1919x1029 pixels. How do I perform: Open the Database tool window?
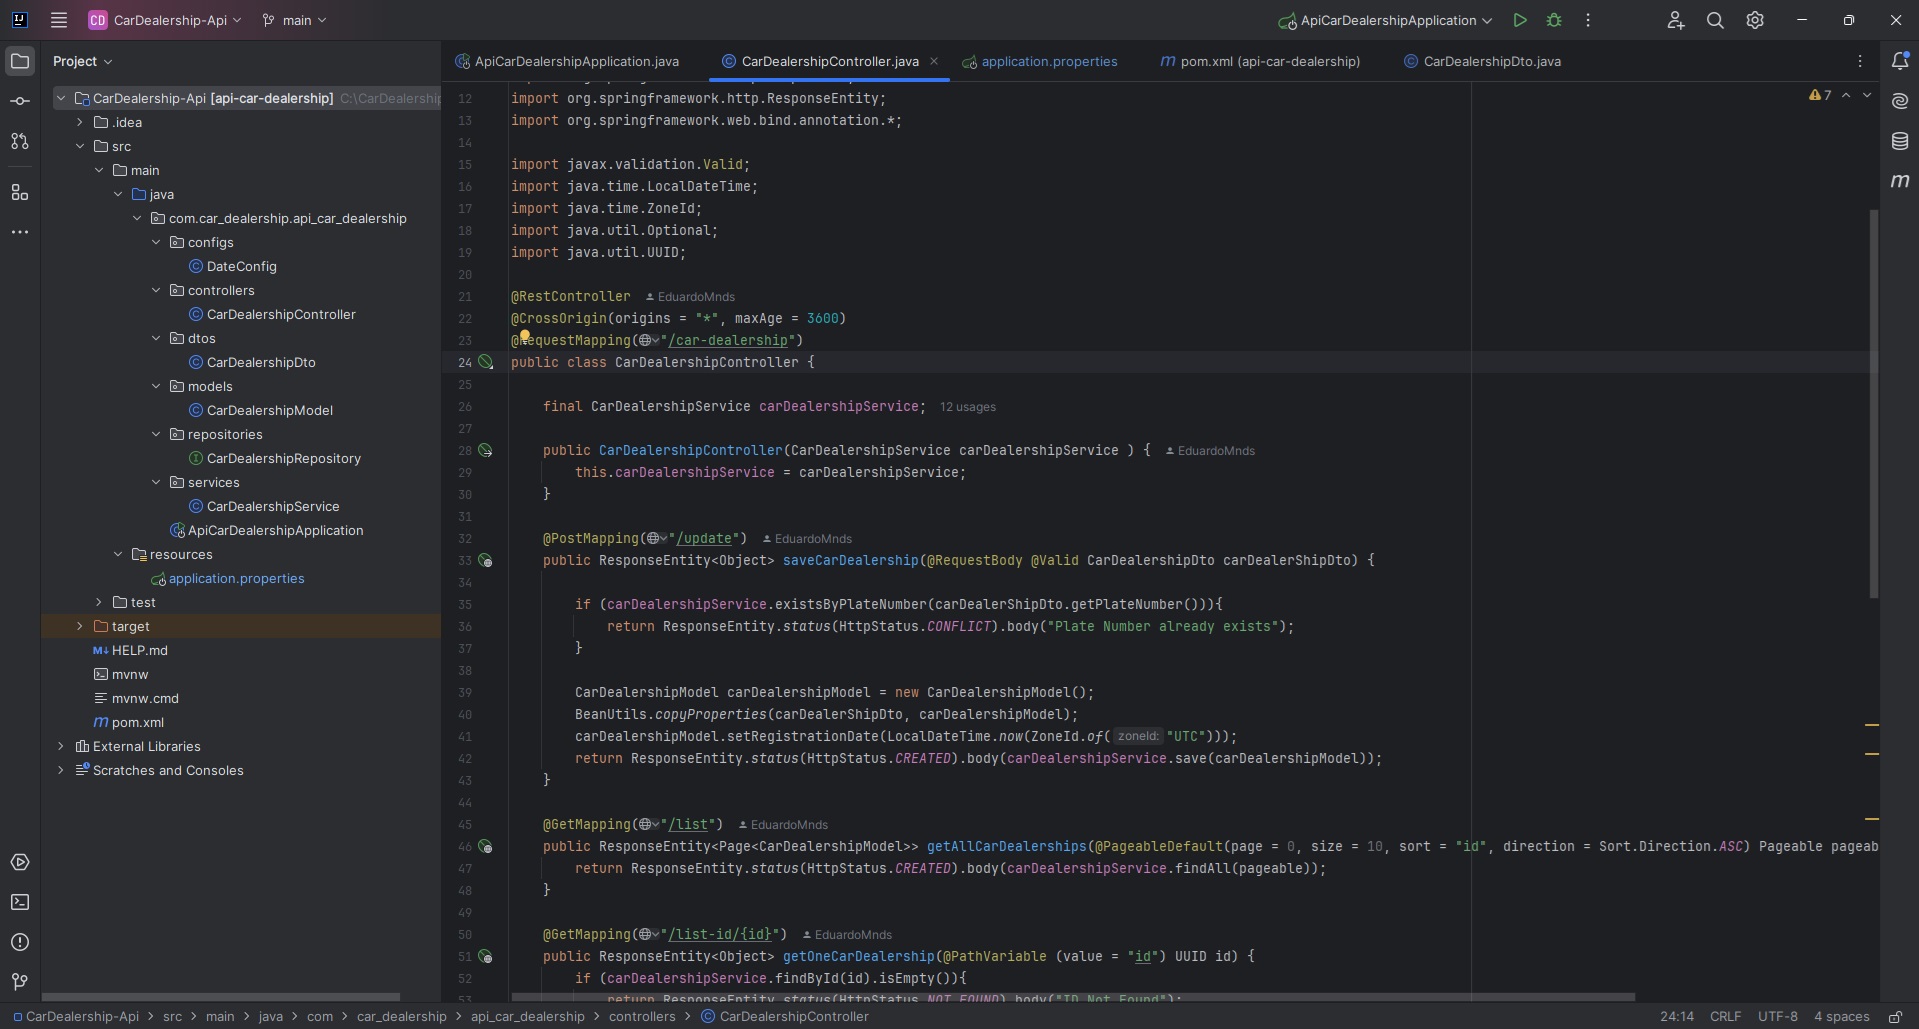(x=1900, y=141)
